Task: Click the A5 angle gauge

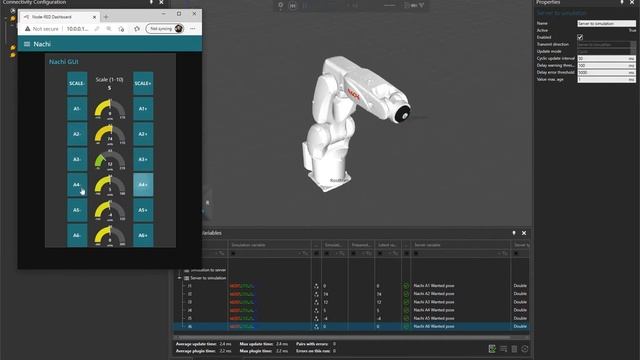Action: tap(110, 211)
